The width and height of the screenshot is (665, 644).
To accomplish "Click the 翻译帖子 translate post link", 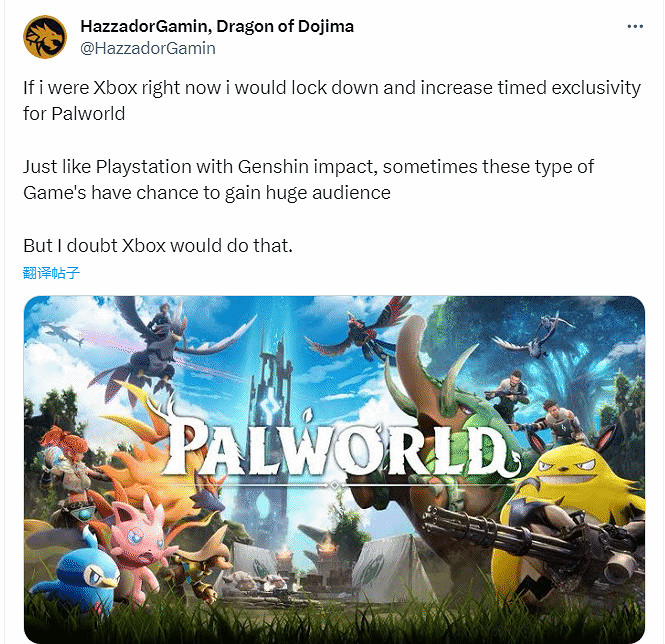I will coord(51,272).
